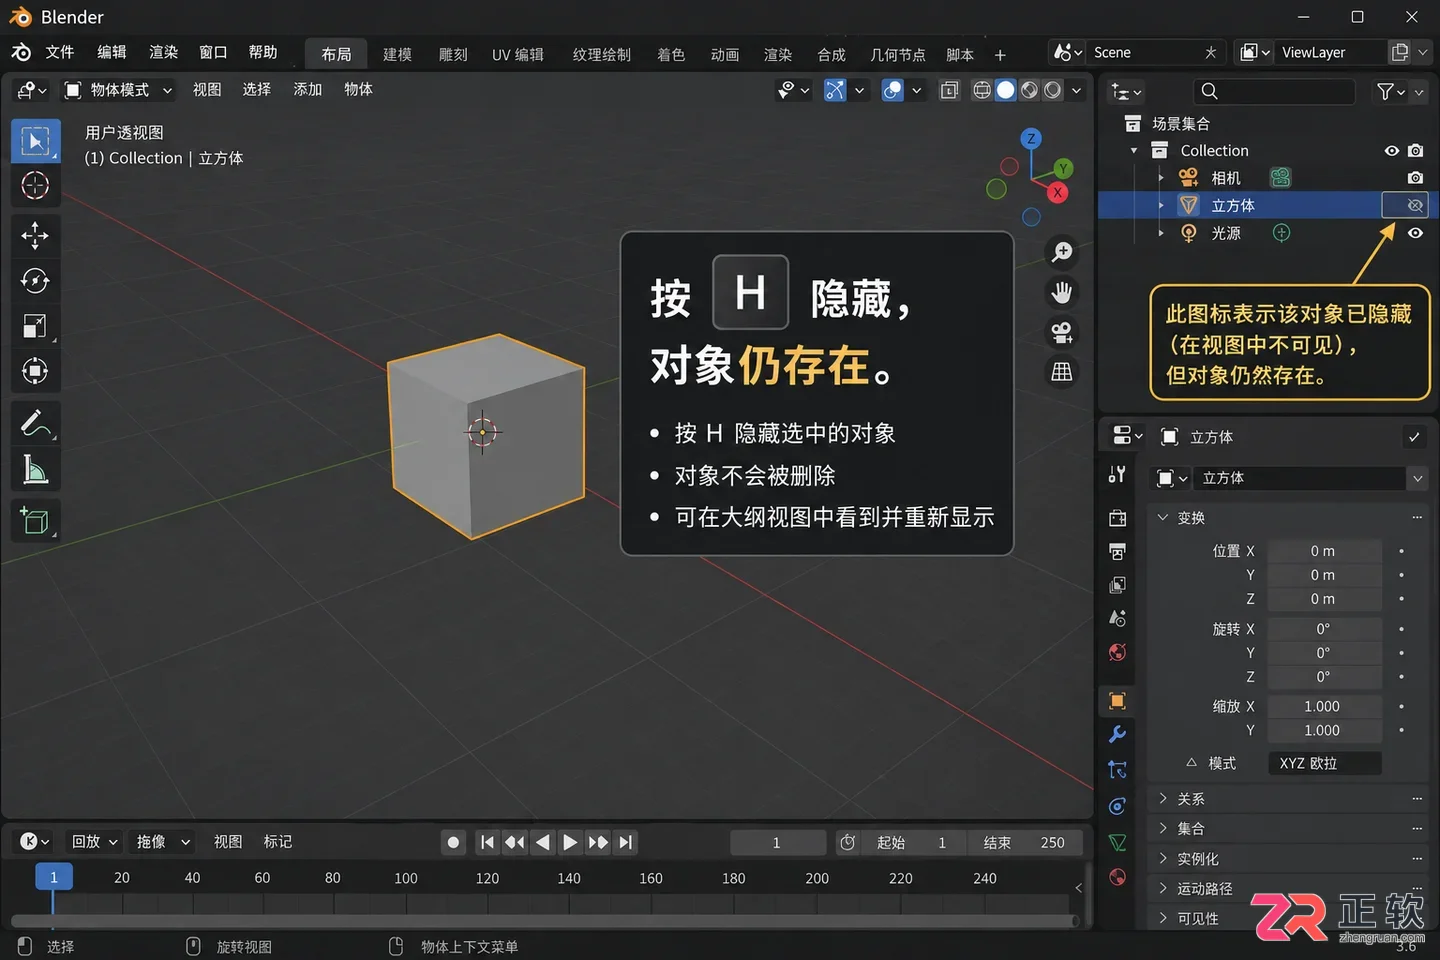The height and width of the screenshot is (960, 1440).
Task: Choose the Move tool
Action: (x=35, y=236)
